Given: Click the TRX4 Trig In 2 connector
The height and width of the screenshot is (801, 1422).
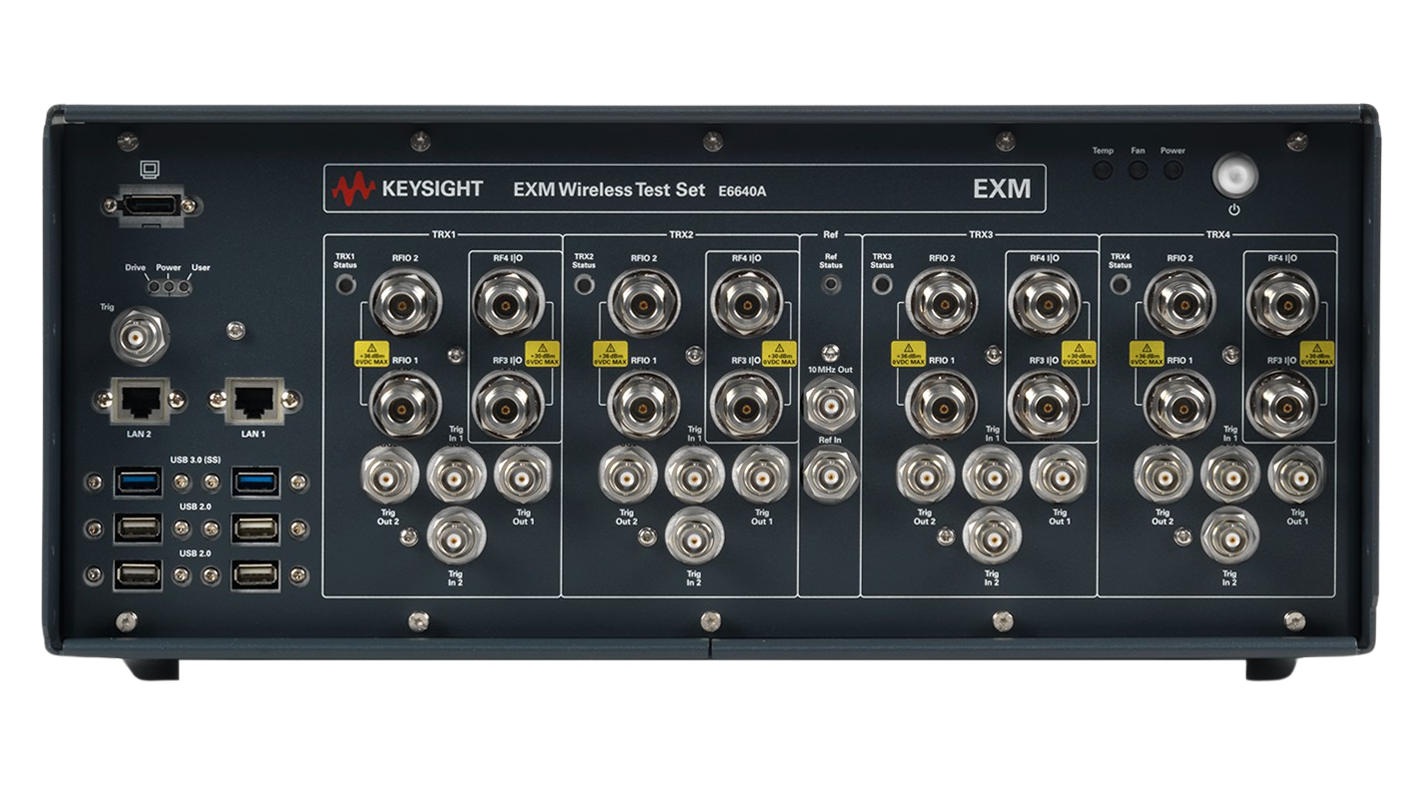Looking at the screenshot, I should pyautogui.click(x=1229, y=537).
